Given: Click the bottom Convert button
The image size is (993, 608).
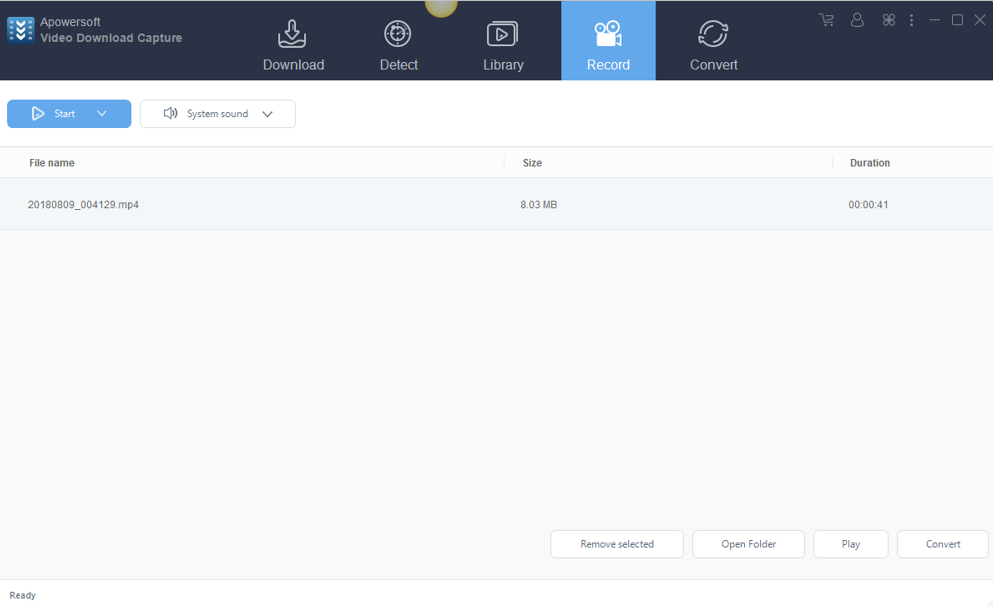Looking at the screenshot, I should coord(942,544).
